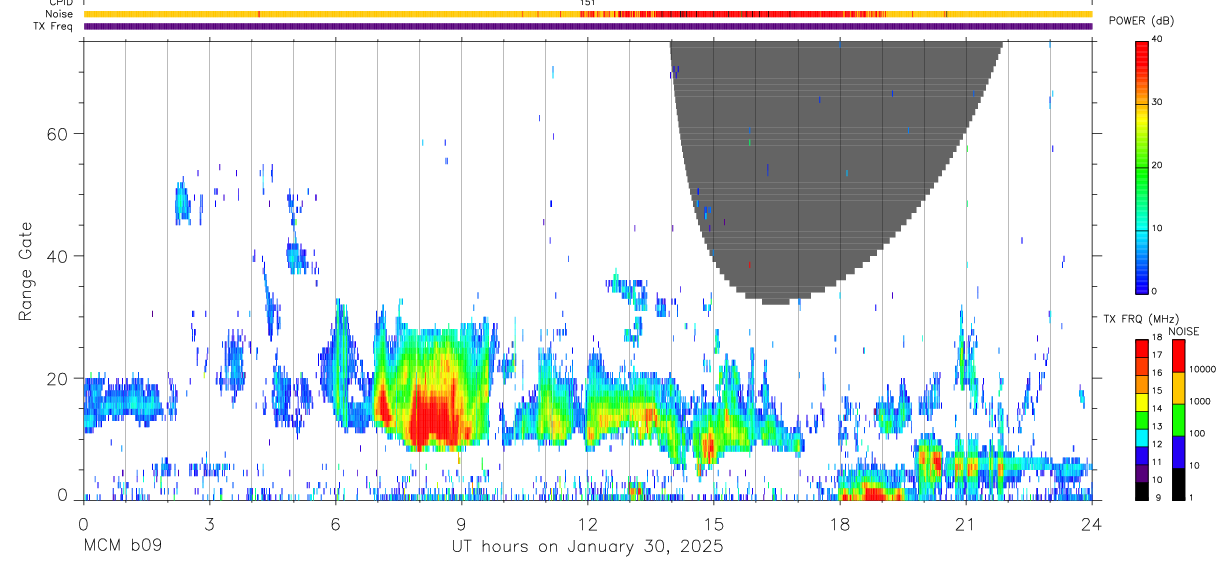
Task: Pick the black 9–10 MHz frequency swatch
Action: 1142,490
